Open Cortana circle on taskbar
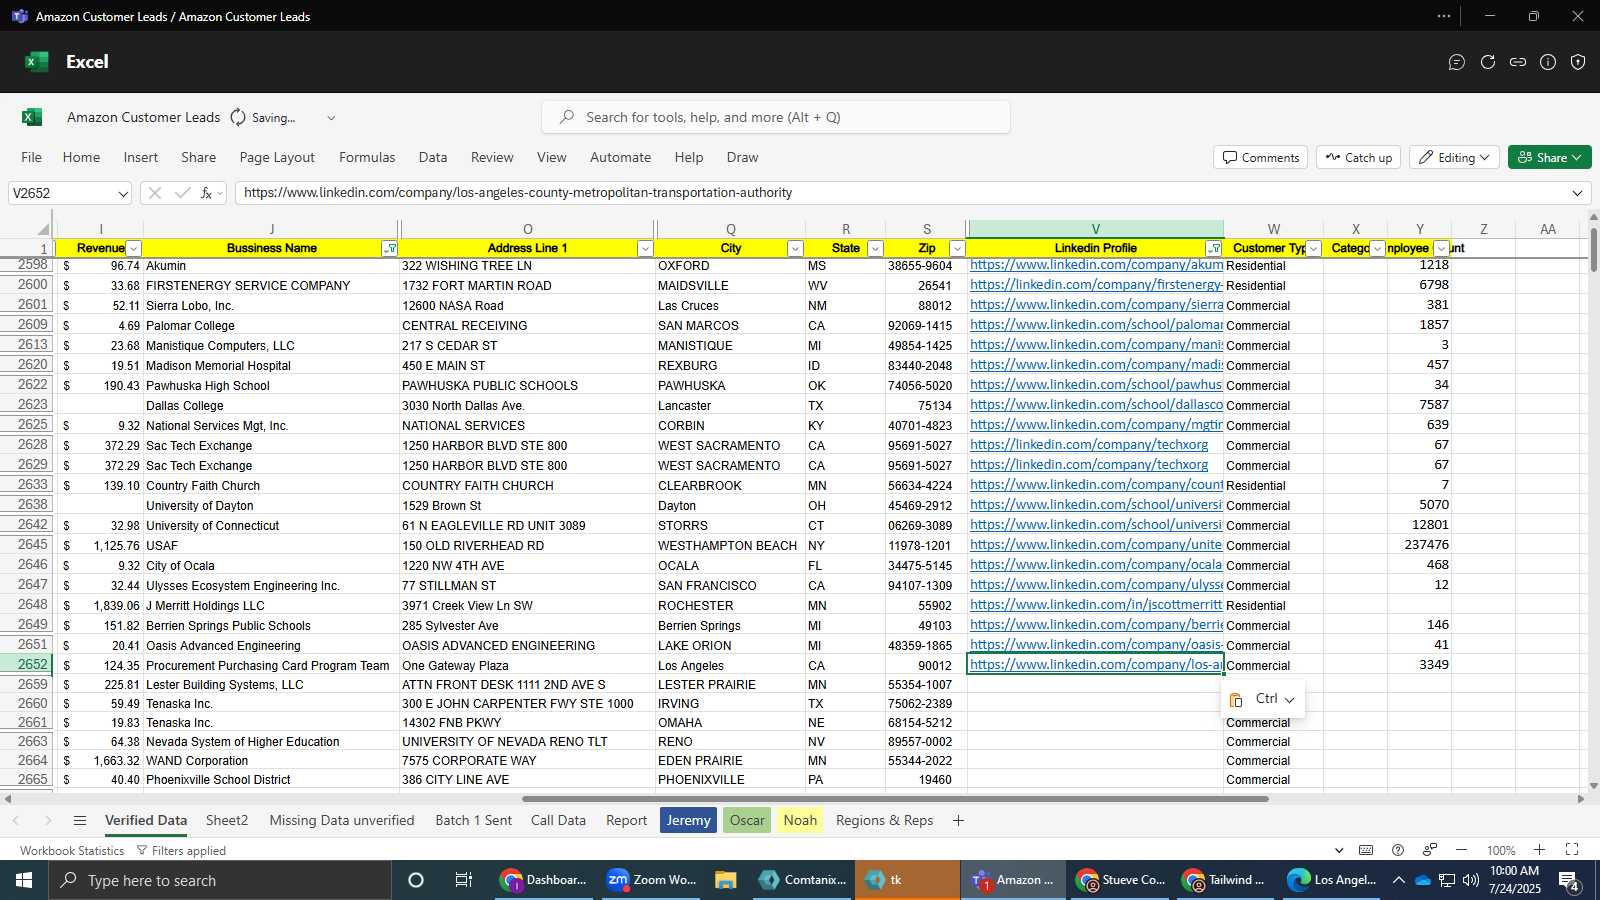1600x900 pixels. click(x=416, y=880)
